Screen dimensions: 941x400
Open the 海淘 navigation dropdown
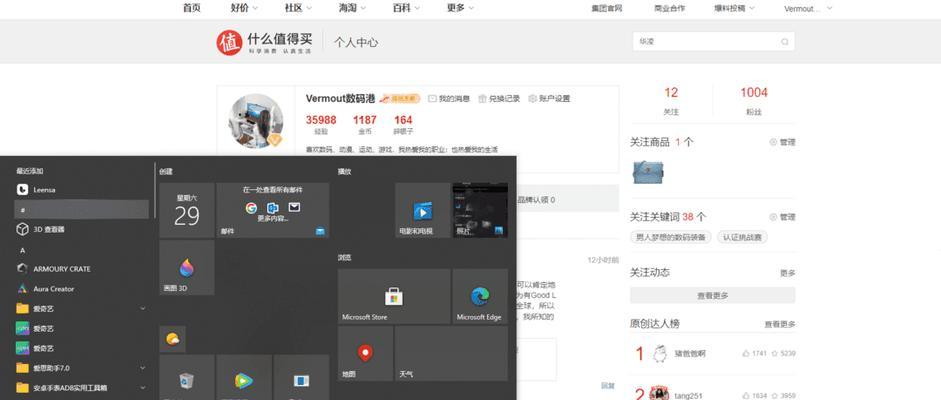352,8
